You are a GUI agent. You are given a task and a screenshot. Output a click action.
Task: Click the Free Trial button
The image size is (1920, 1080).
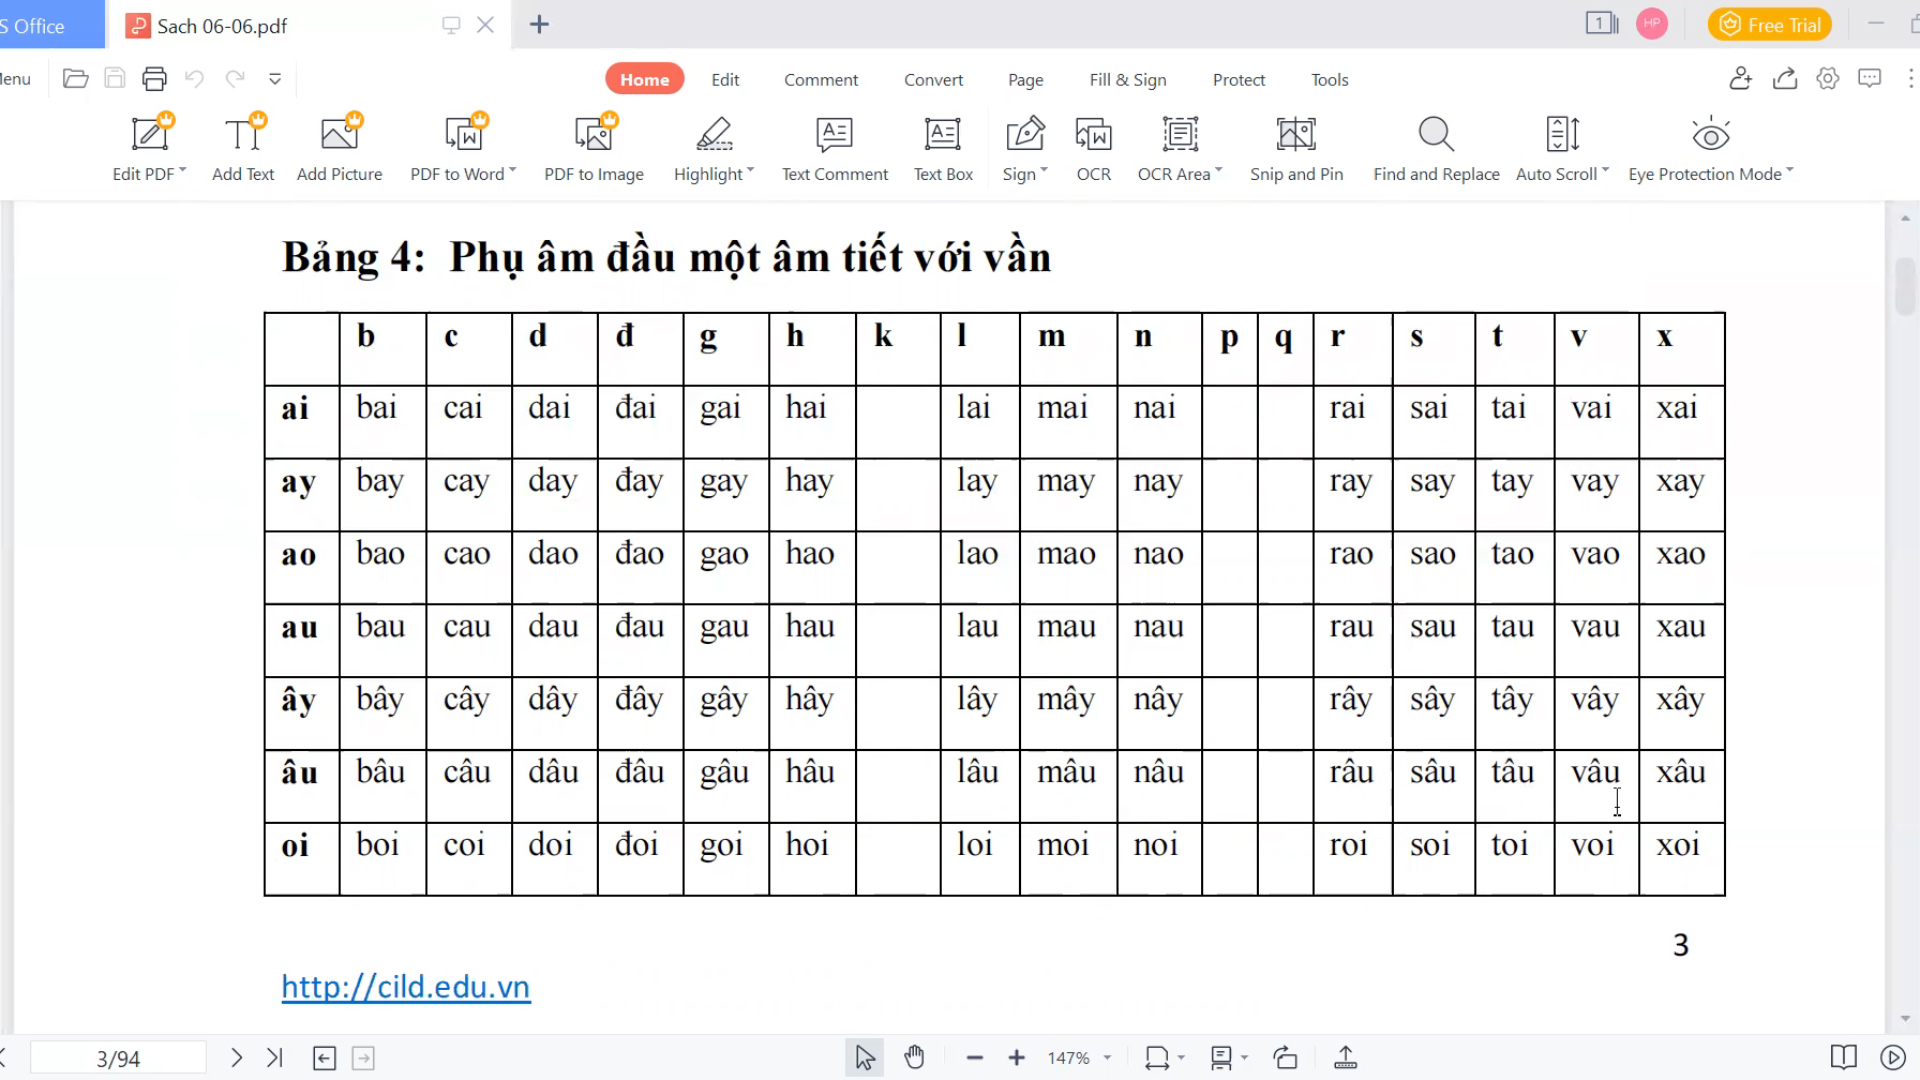pyautogui.click(x=1772, y=25)
